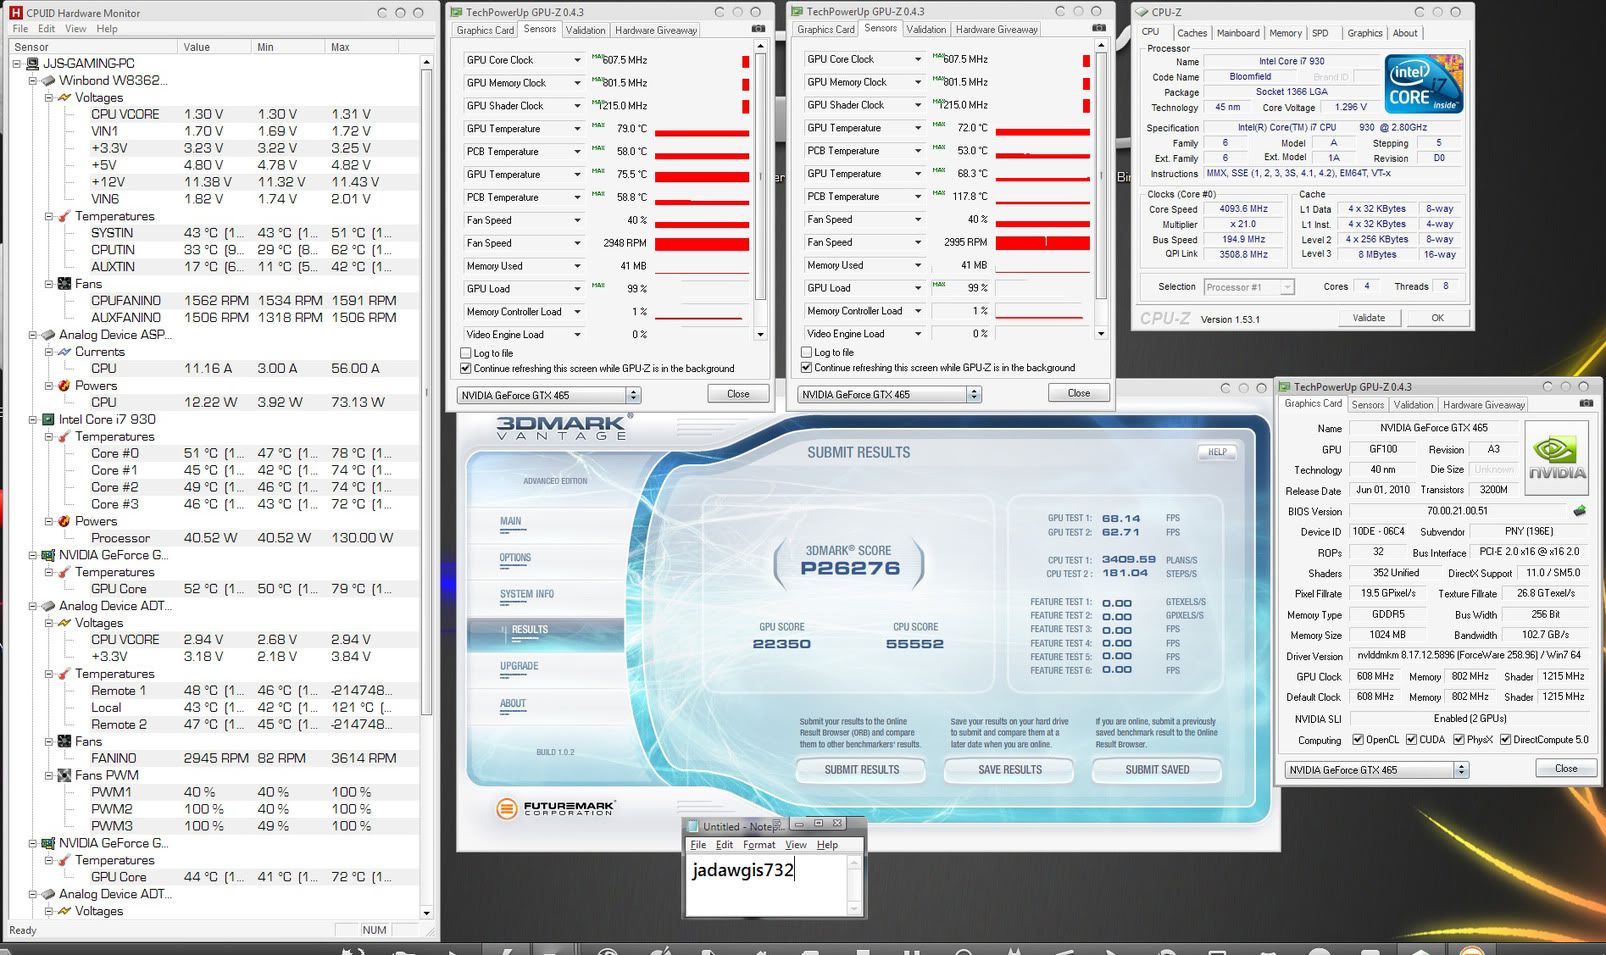
Task: Click the Winbond W8362 chip icon
Action: [x=49, y=80]
